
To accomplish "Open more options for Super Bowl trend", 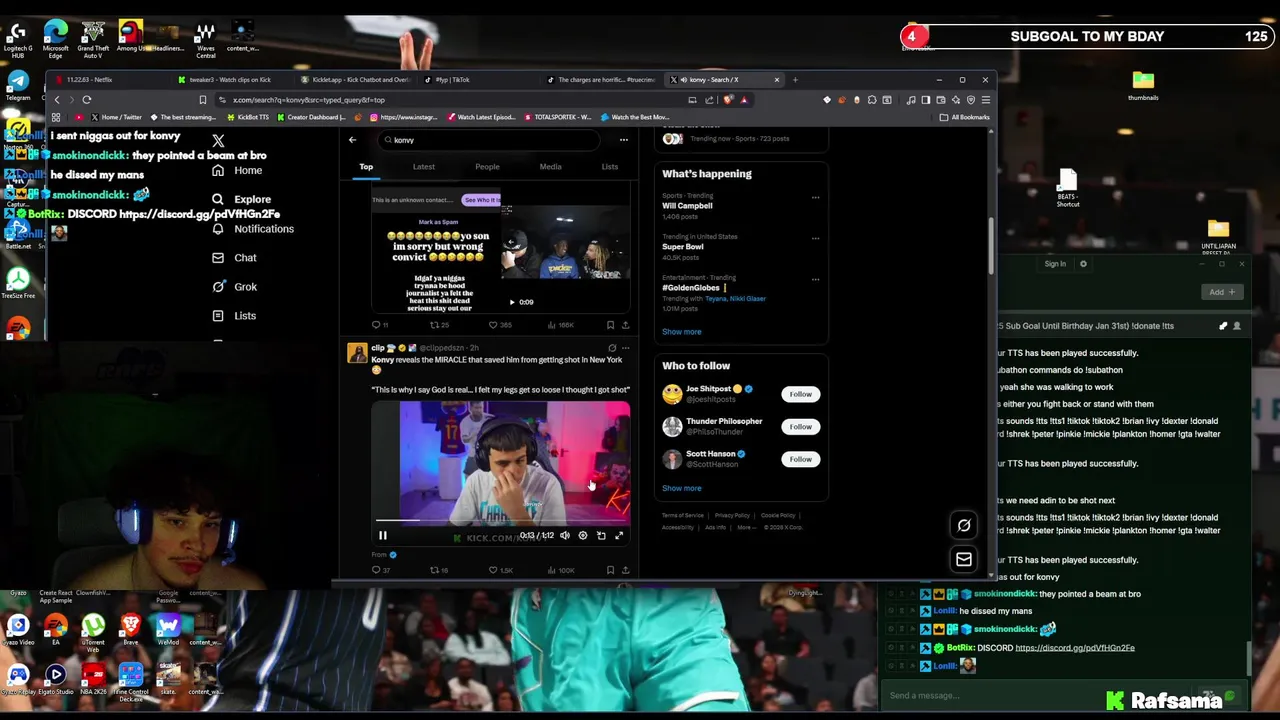I will 815,238.
